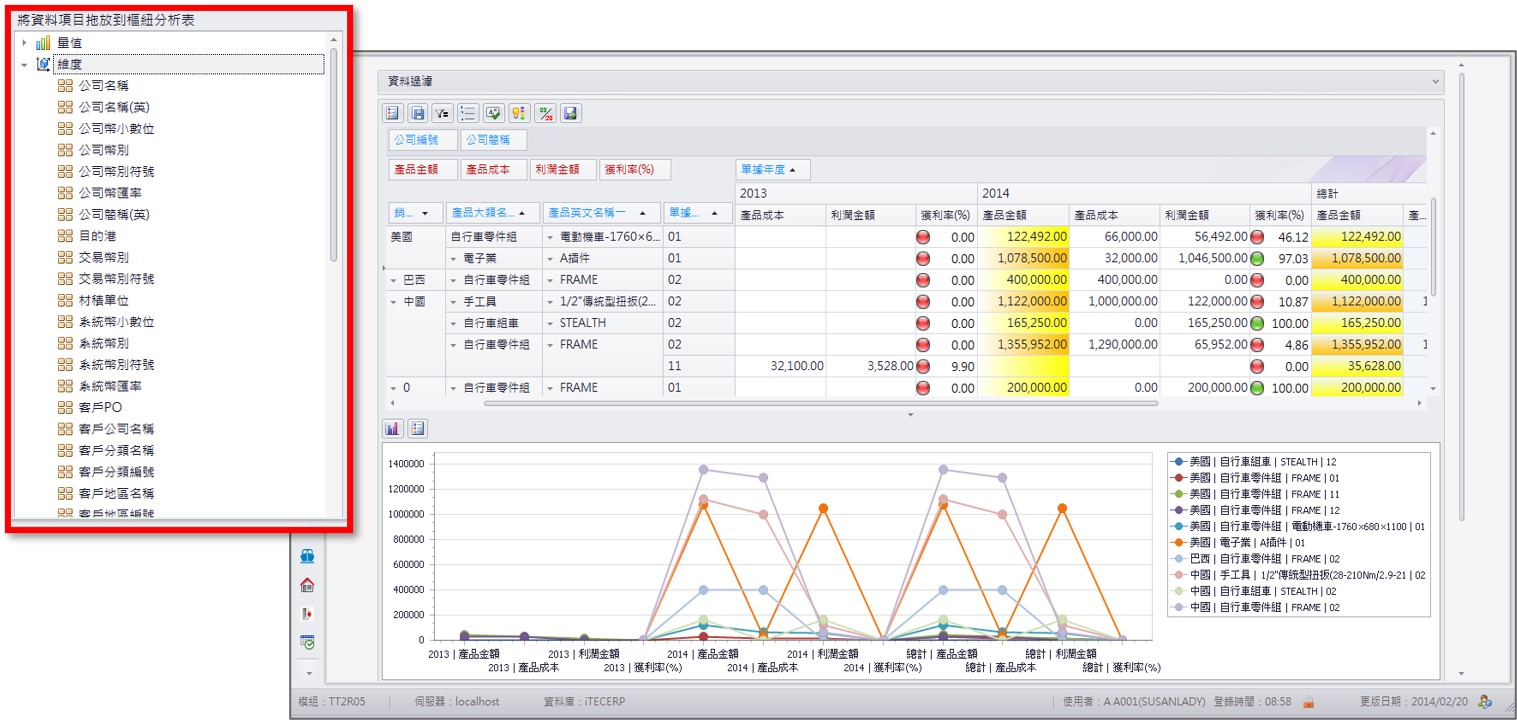
Task: Click the export disk icon with arrow
Action: tap(570, 113)
